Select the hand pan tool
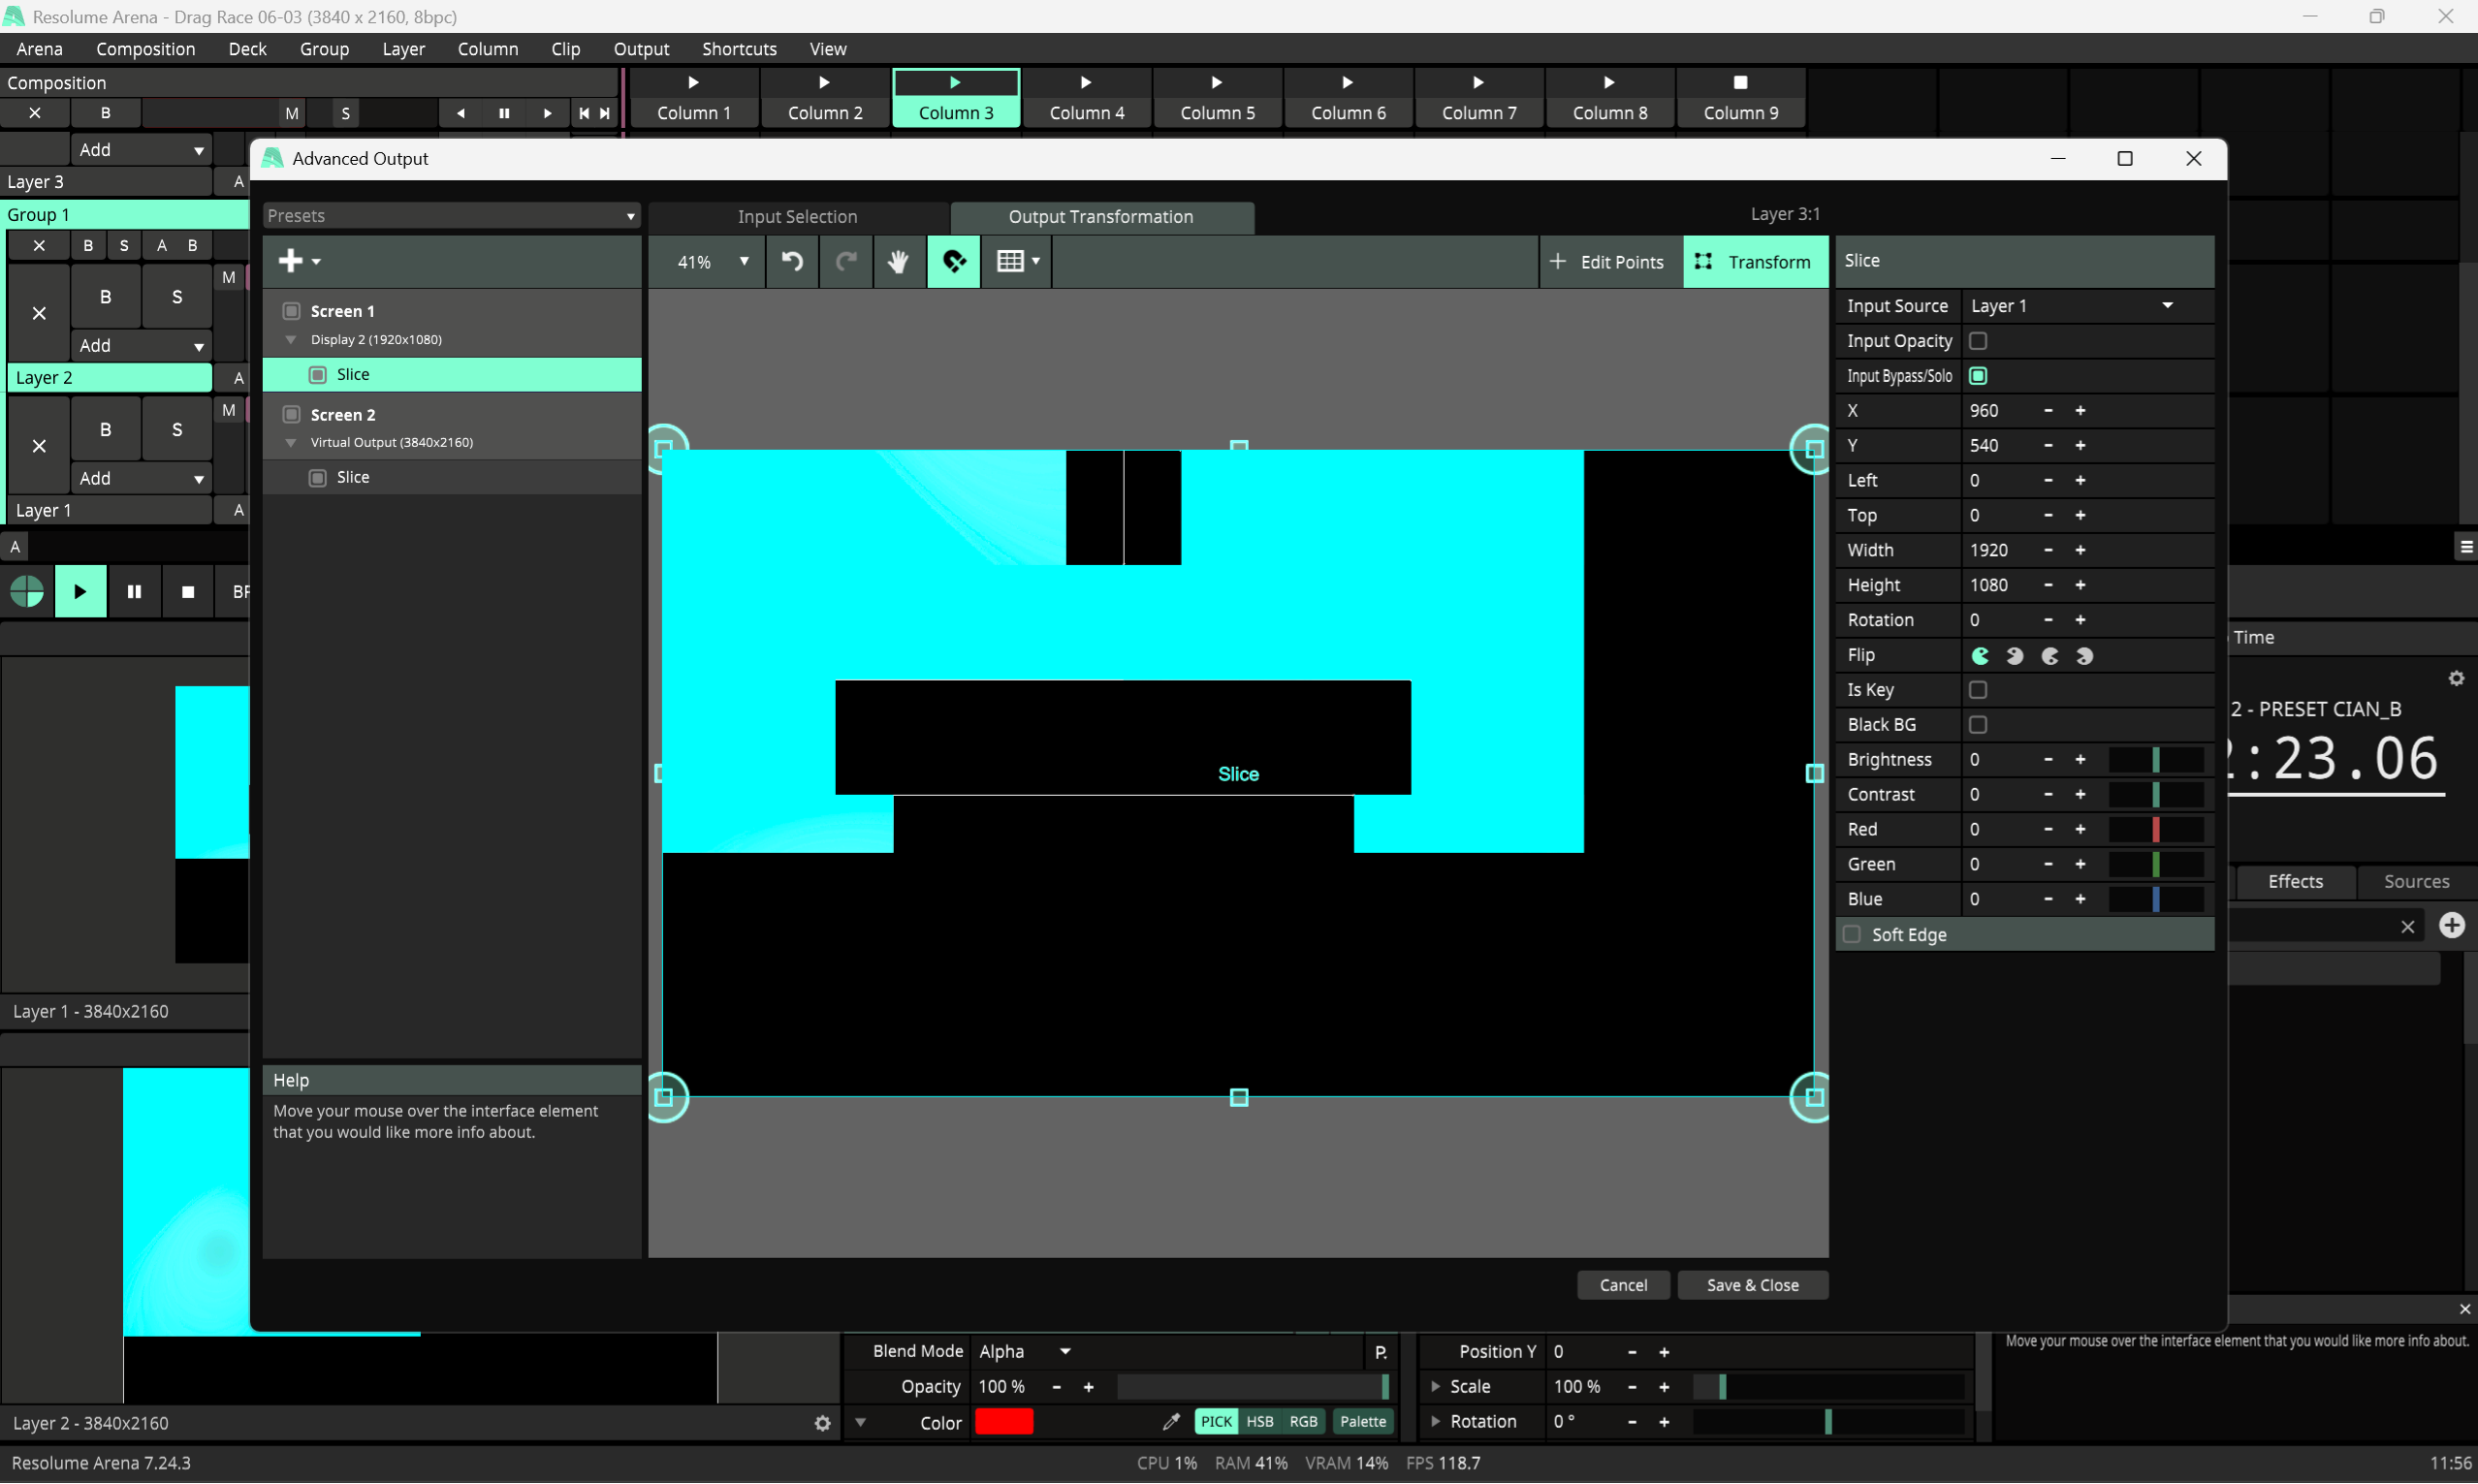The width and height of the screenshot is (2478, 1484). click(x=898, y=262)
